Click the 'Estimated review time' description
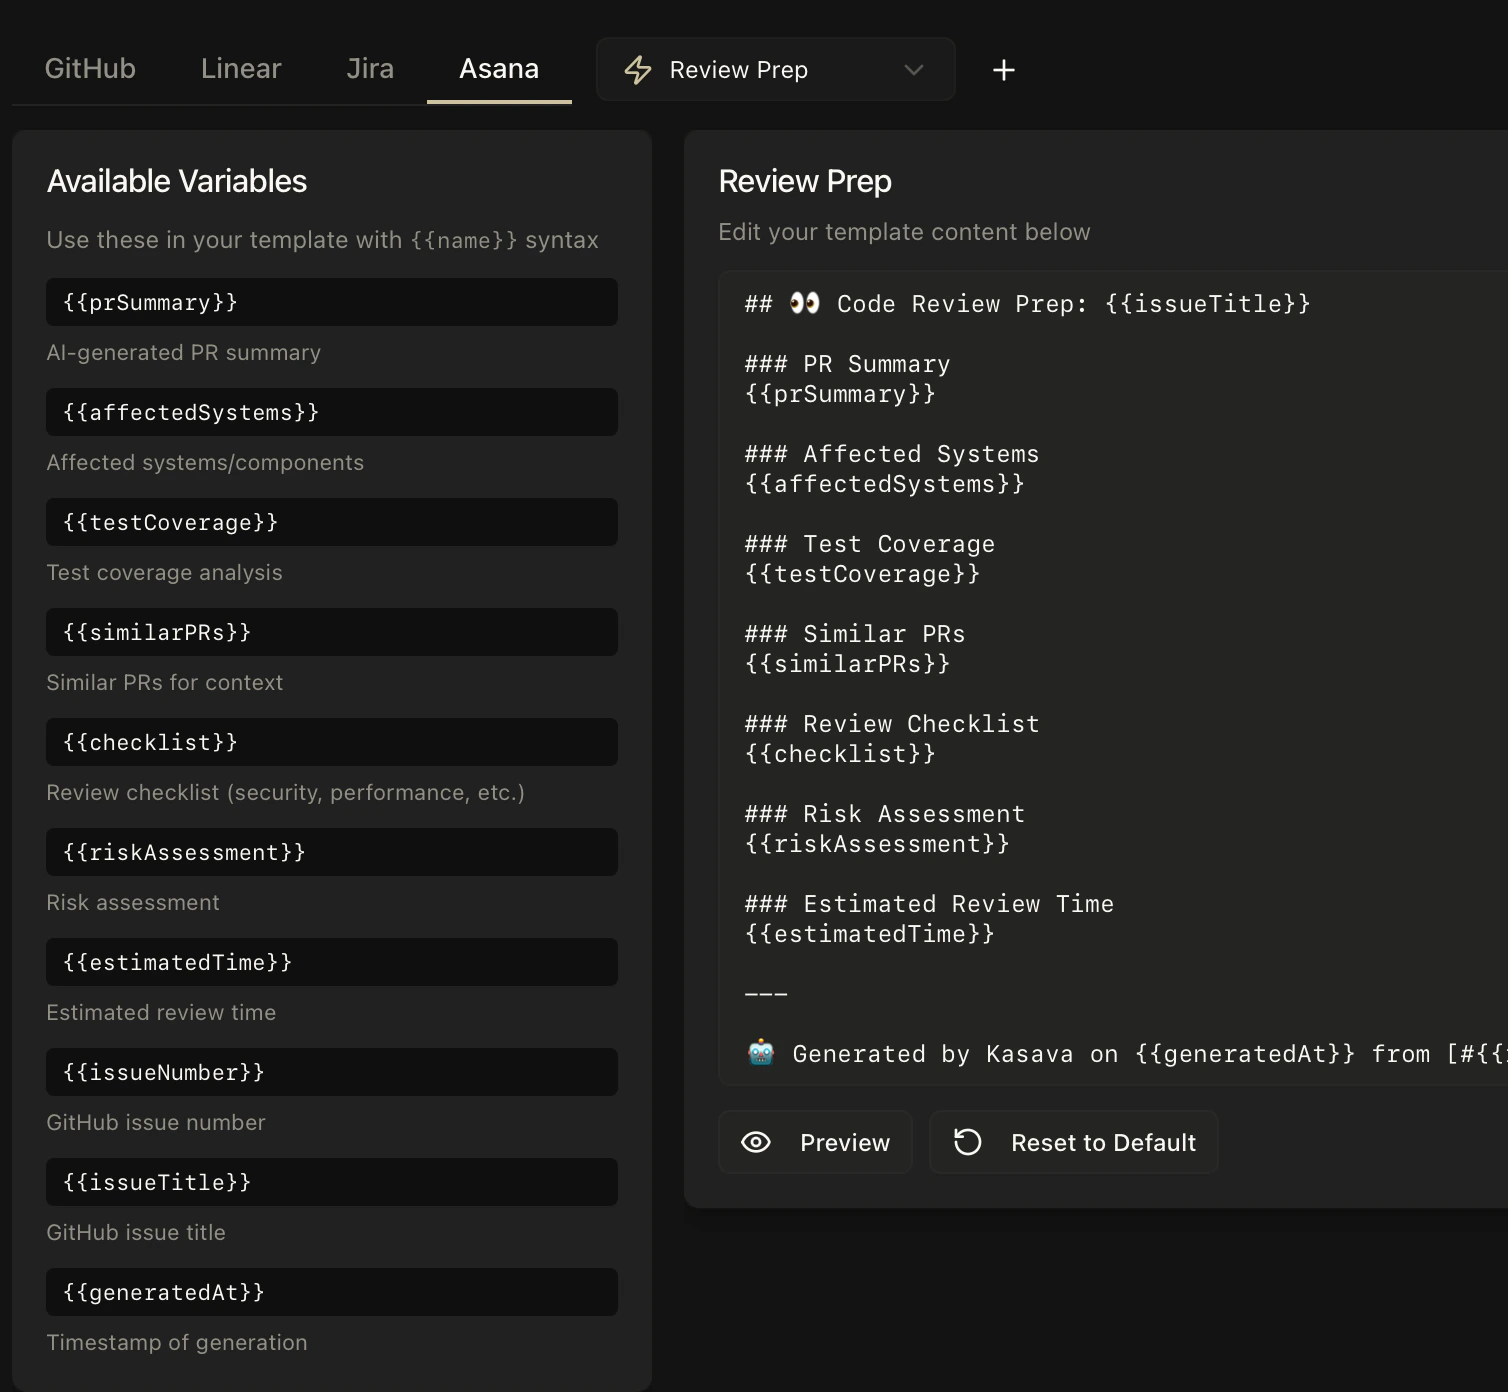This screenshot has height=1392, width=1508. click(x=161, y=1013)
